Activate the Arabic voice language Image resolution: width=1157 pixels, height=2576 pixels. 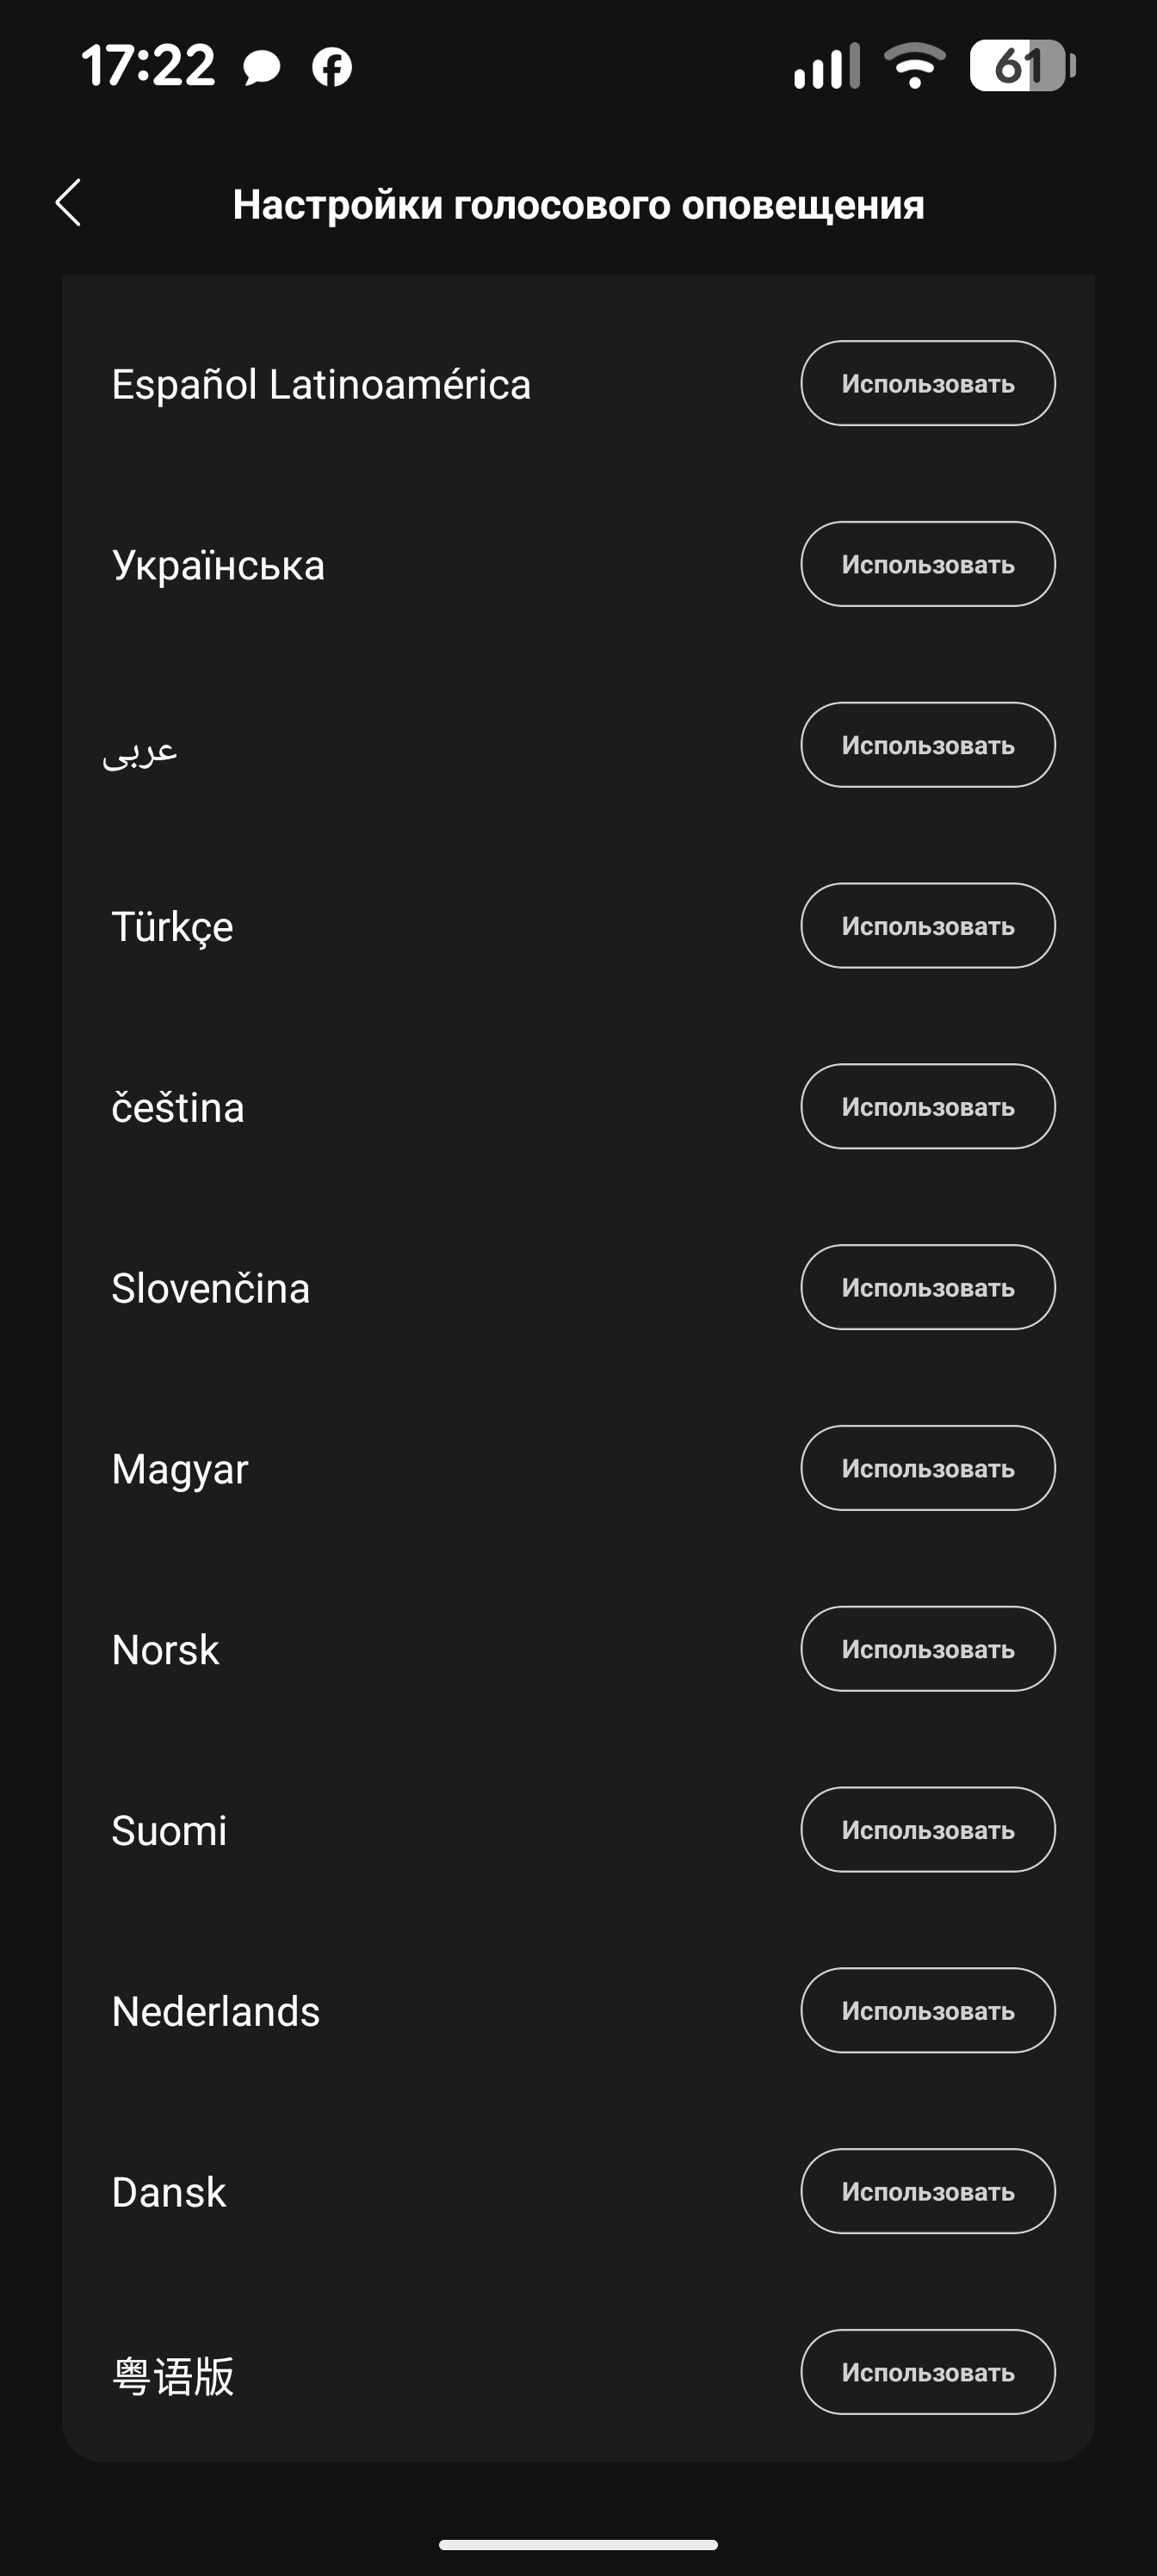927,745
